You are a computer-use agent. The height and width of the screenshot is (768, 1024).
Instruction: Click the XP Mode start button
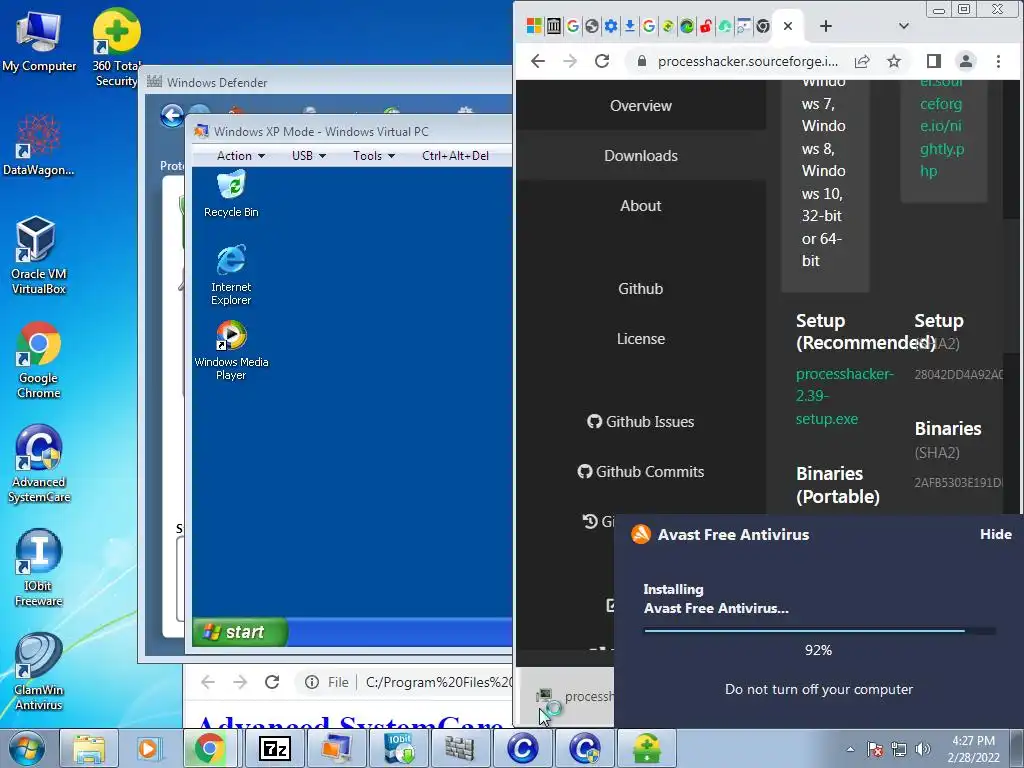point(240,632)
